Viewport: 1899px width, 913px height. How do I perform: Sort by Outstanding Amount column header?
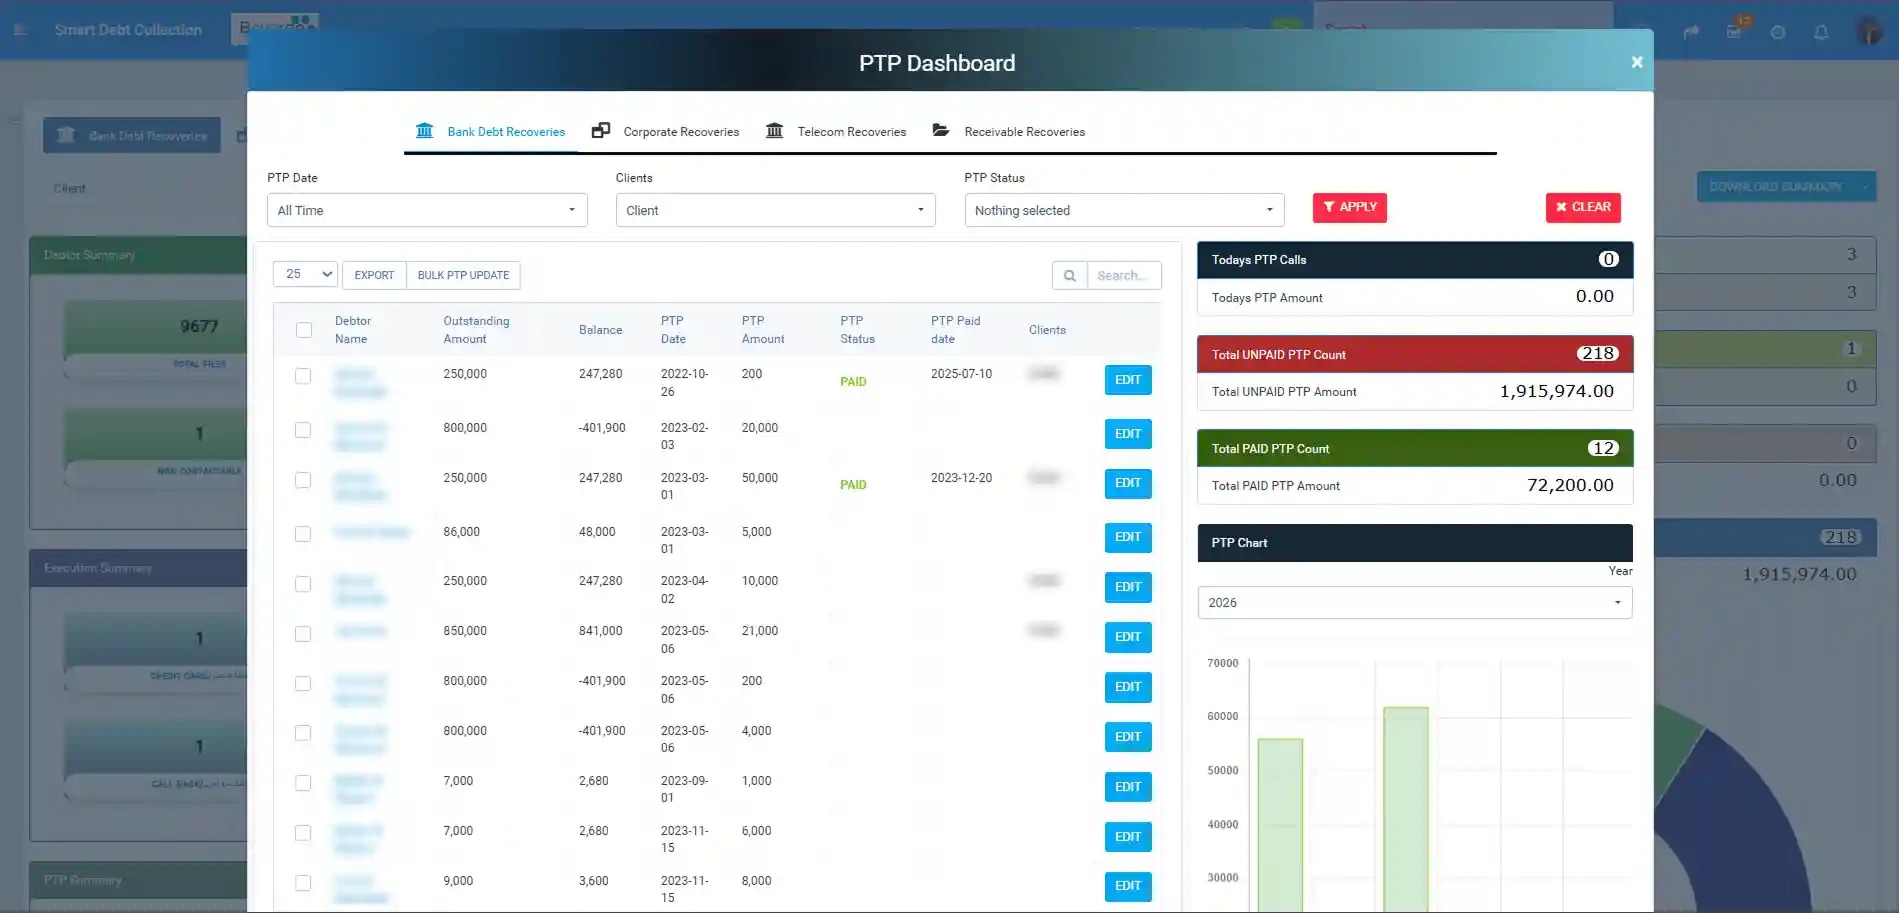pyautogui.click(x=477, y=330)
